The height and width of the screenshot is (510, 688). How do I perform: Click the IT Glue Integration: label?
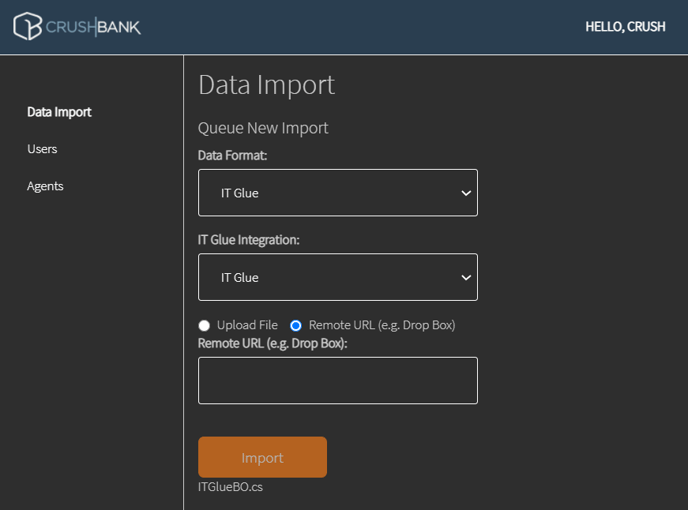(x=249, y=240)
